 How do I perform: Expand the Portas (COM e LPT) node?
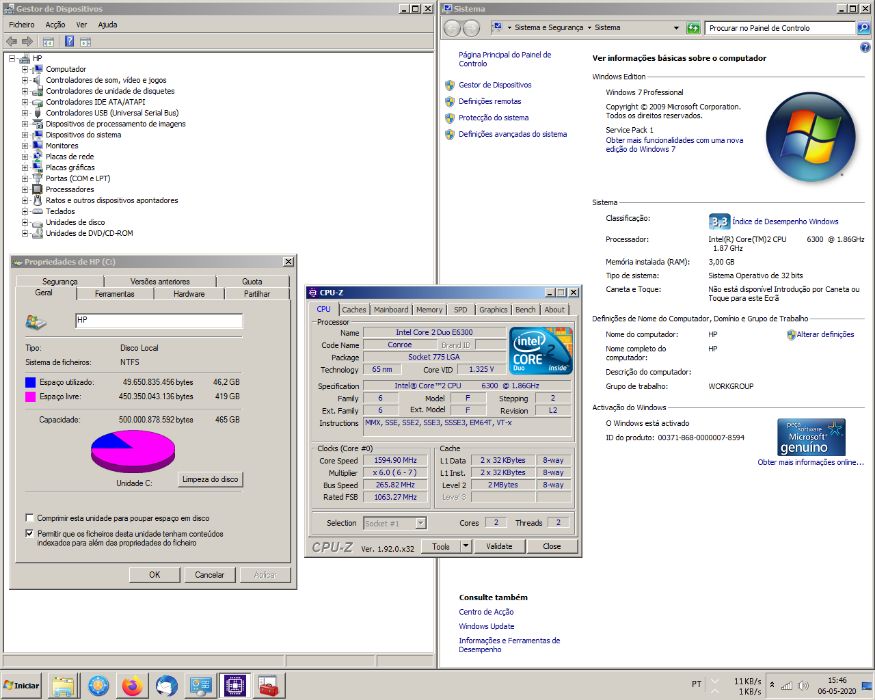coord(25,179)
